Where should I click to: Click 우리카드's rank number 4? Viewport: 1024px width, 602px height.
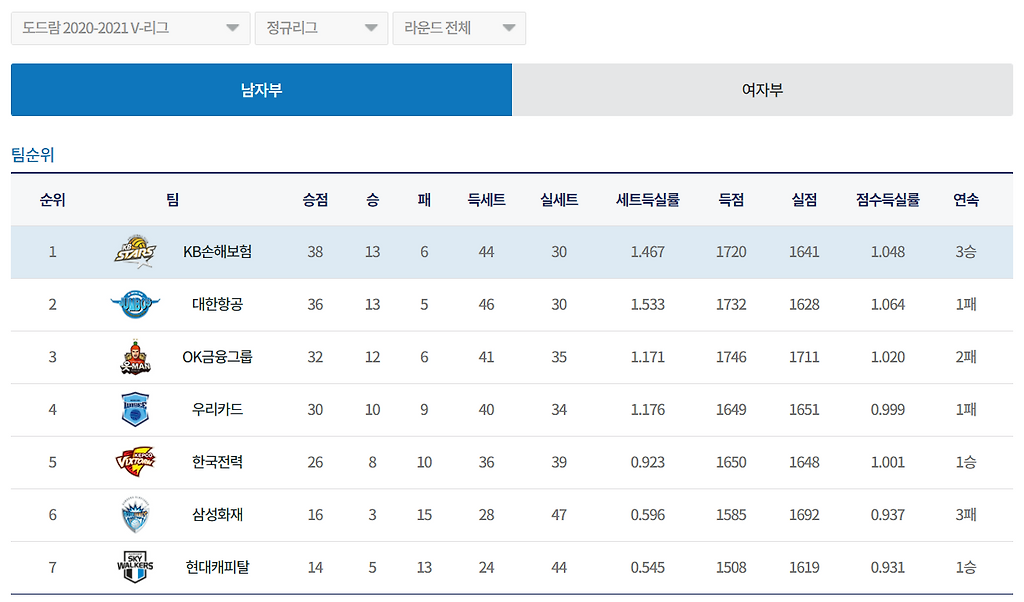(x=53, y=410)
